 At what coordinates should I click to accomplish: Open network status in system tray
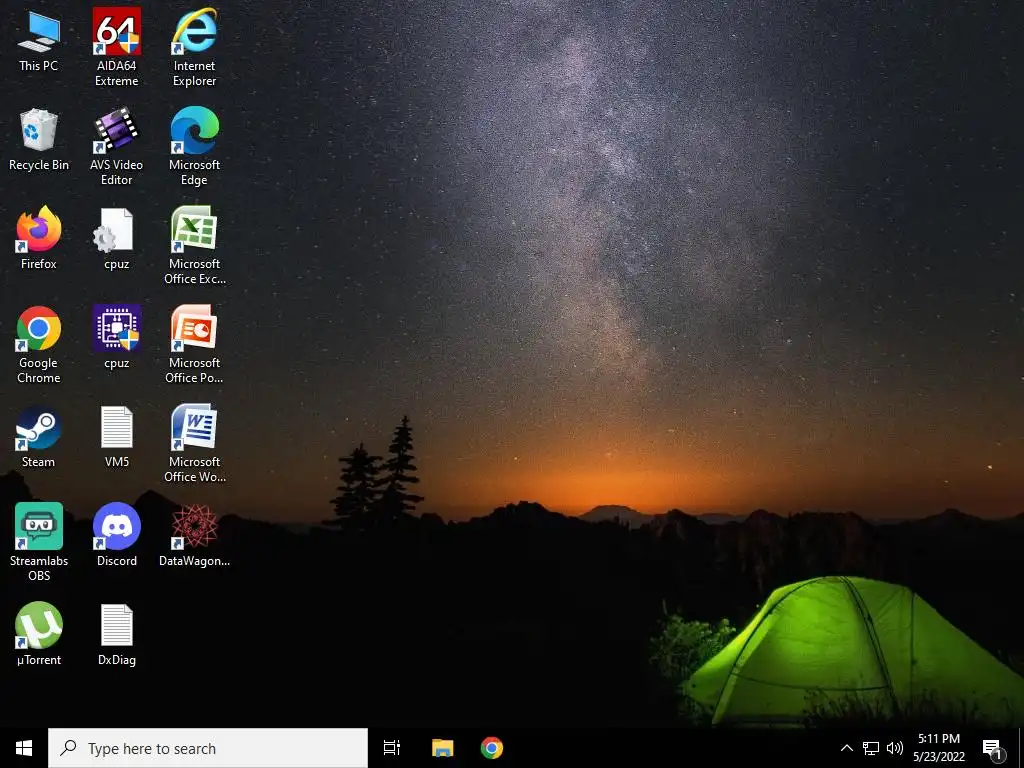[x=871, y=748]
